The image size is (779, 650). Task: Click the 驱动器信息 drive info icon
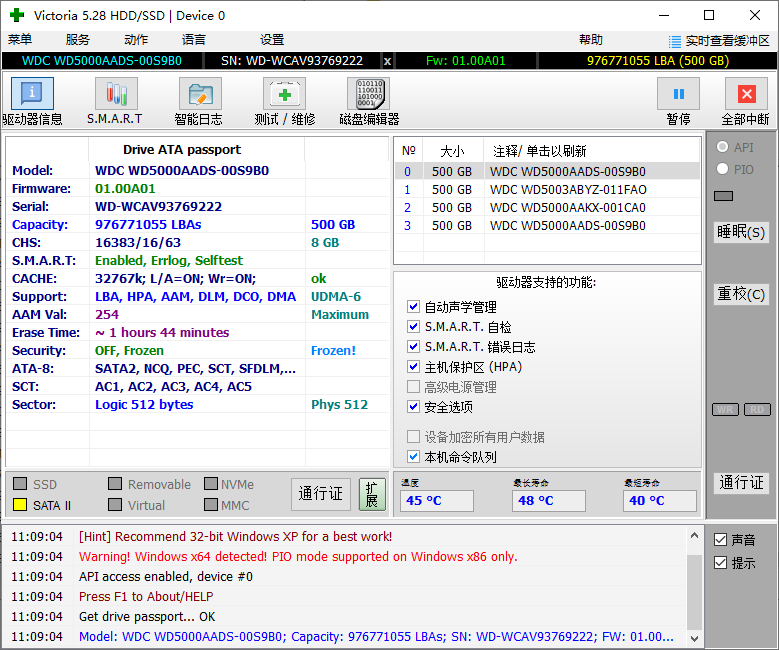(32, 93)
